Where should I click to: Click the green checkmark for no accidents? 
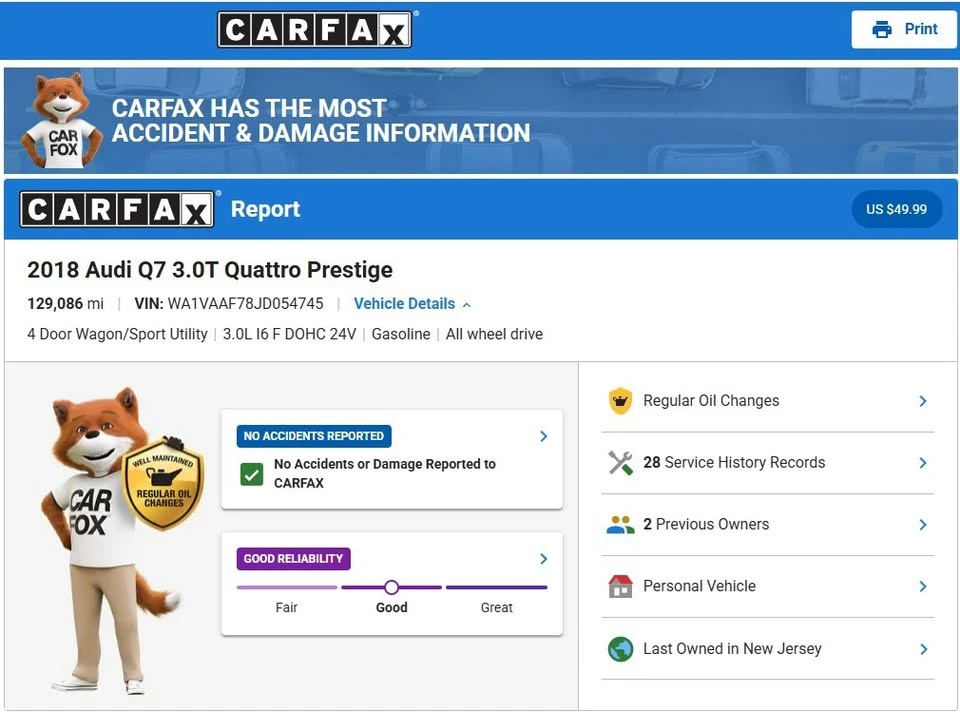(x=252, y=474)
